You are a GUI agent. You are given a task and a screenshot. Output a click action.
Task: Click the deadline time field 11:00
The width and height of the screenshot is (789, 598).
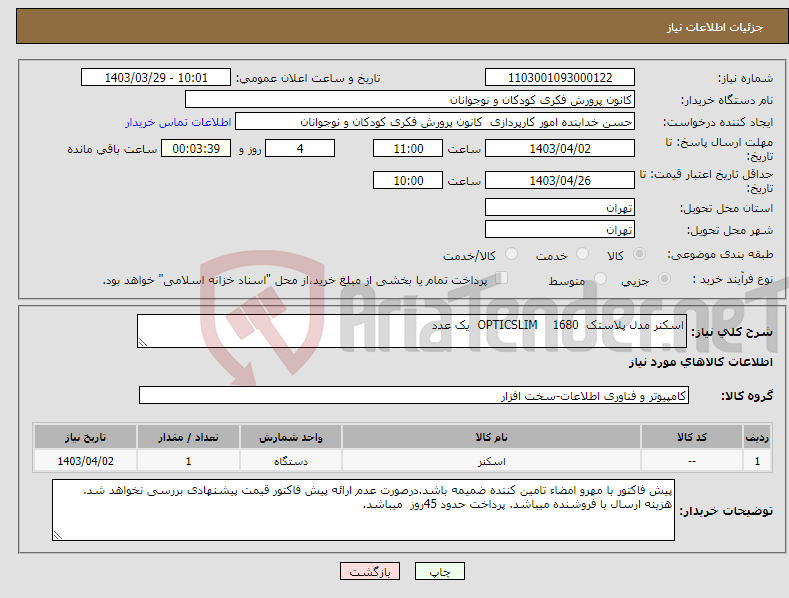click(x=408, y=148)
